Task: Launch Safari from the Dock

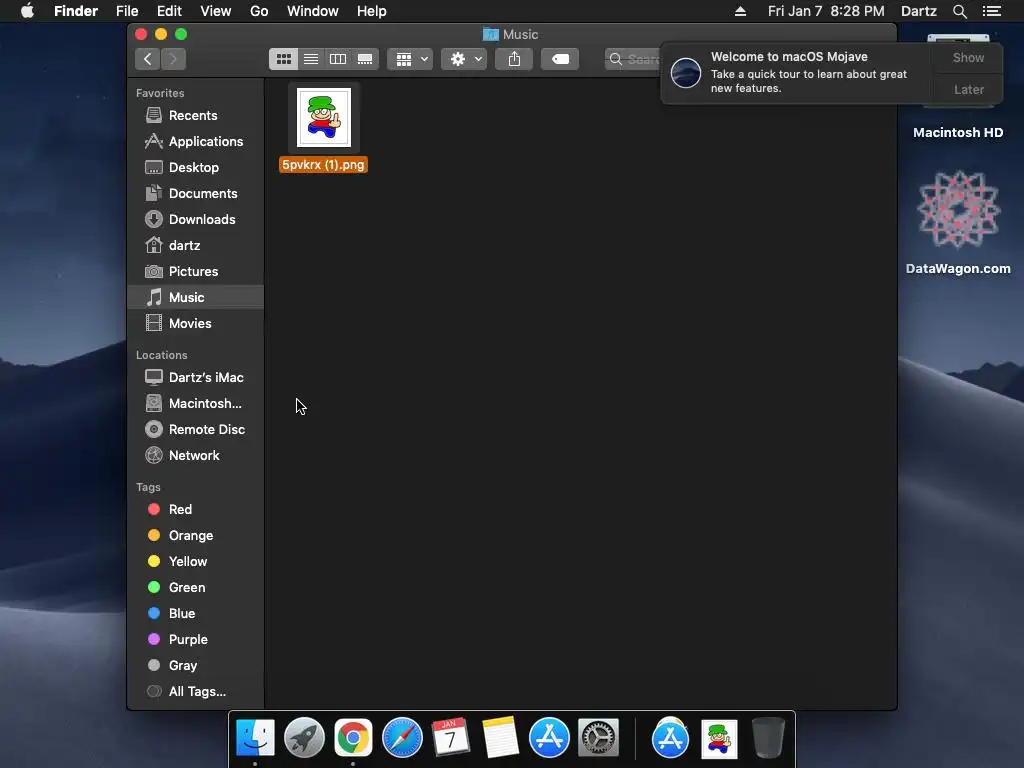Action: (x=402, y=738)
